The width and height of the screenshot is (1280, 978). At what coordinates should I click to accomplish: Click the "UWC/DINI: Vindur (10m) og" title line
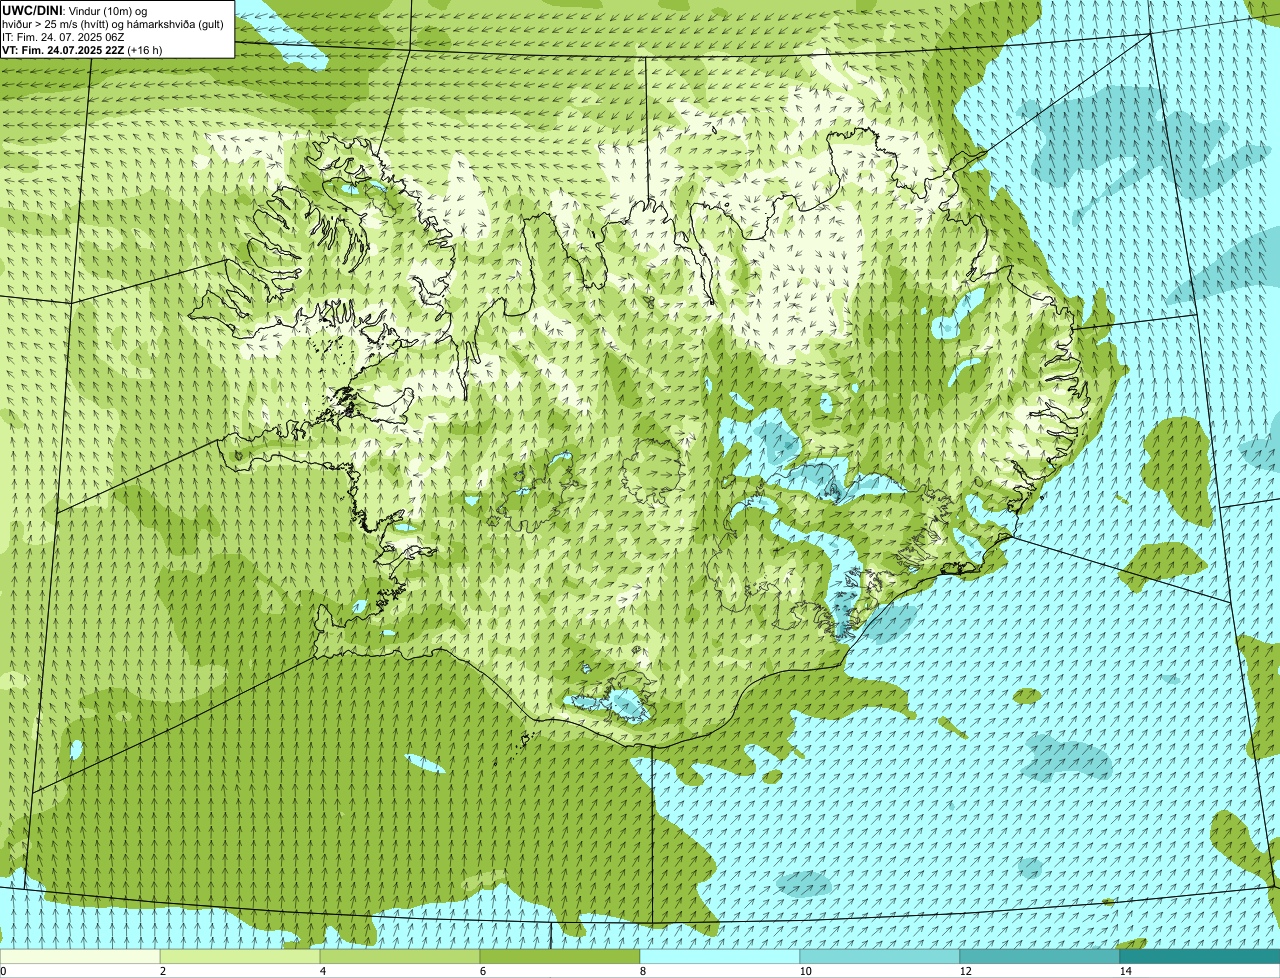point(75,10)
